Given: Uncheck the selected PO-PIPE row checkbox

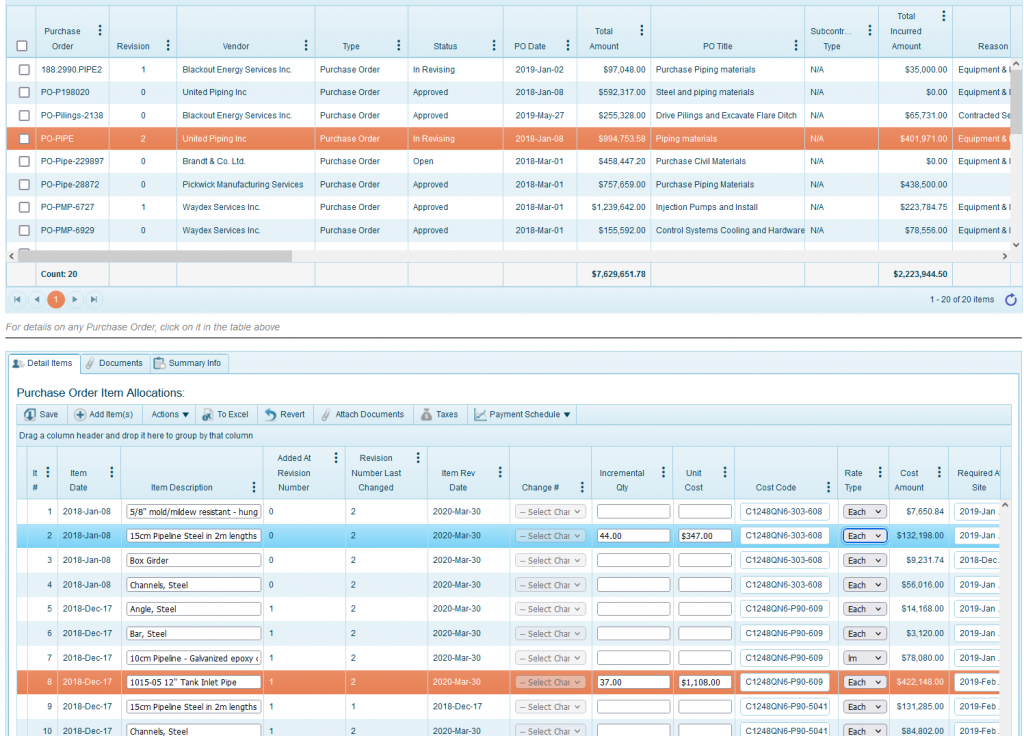Looking at the screenshot, I should [x=22, y=138].
